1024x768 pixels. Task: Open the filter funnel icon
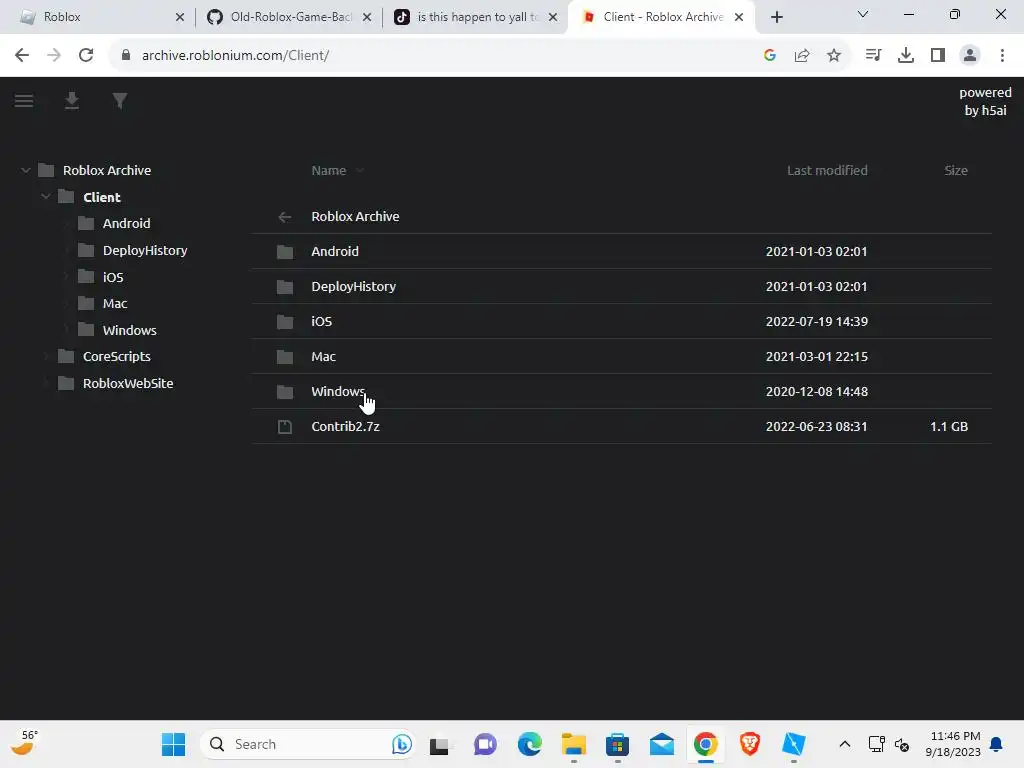click(x=120, y=101)
